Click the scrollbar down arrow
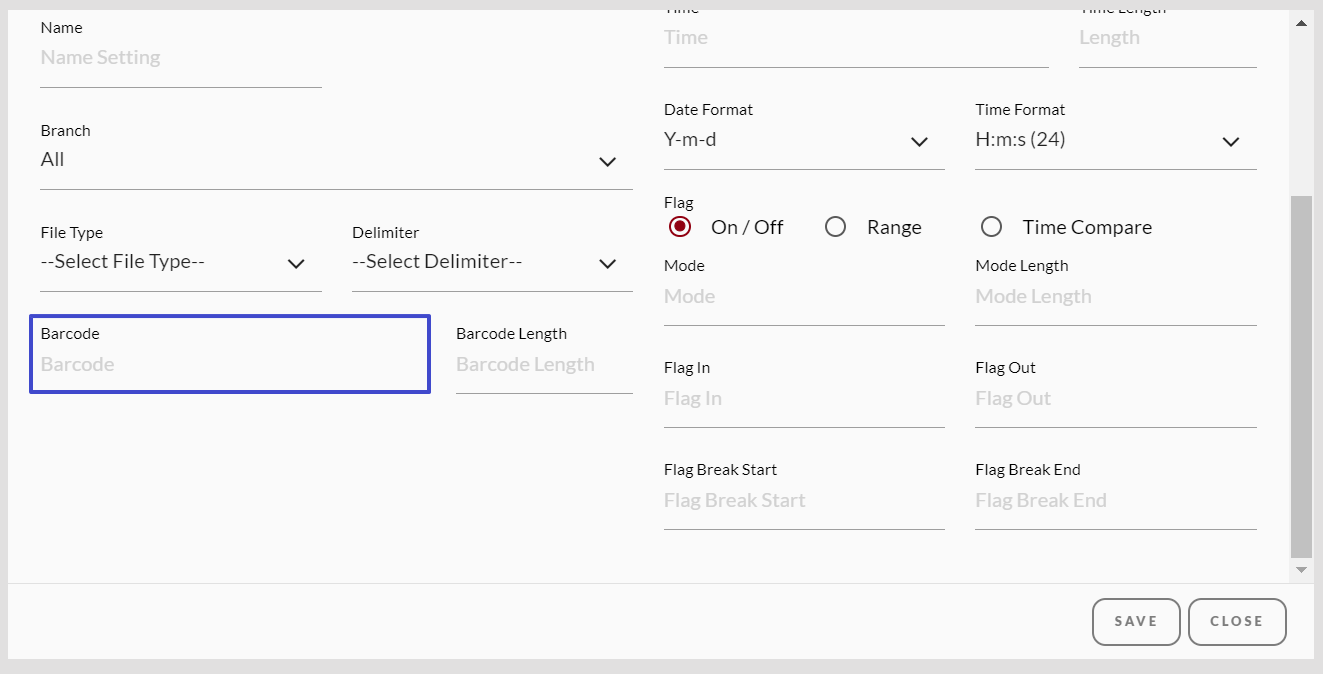The image size is (1323, 674). click(1301, 569)
